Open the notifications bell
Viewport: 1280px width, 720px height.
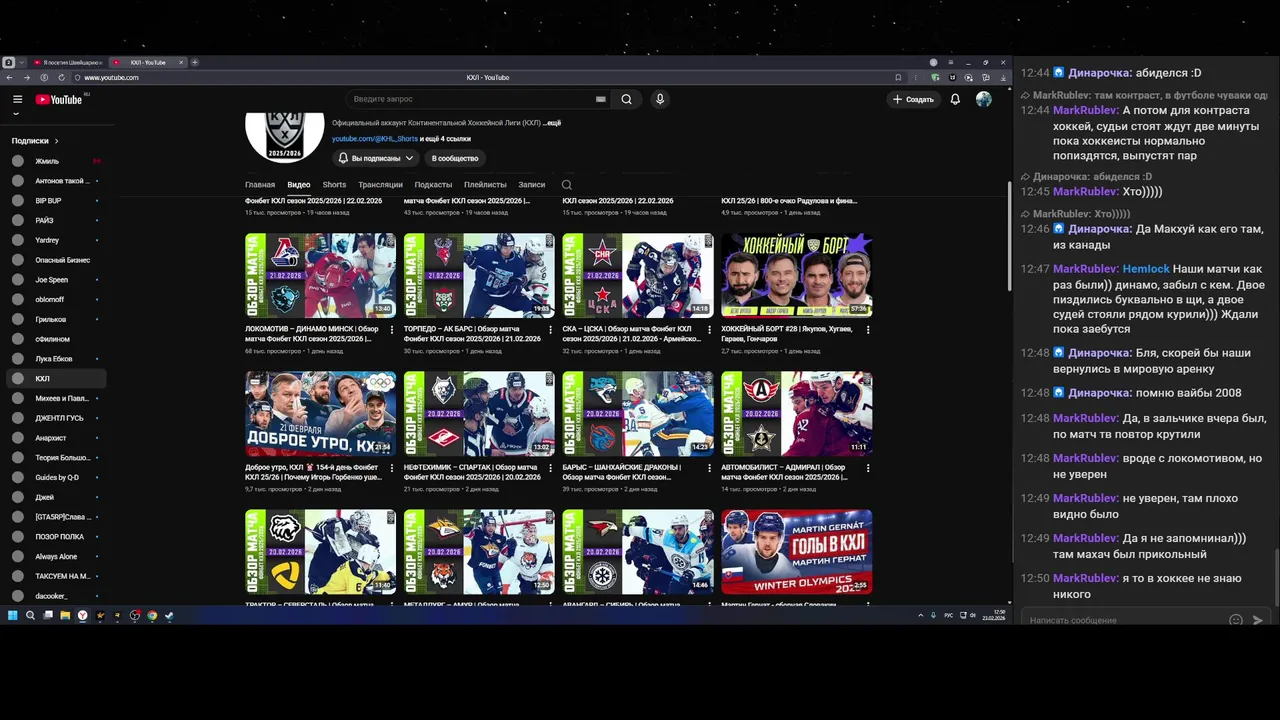pos(955,99)
